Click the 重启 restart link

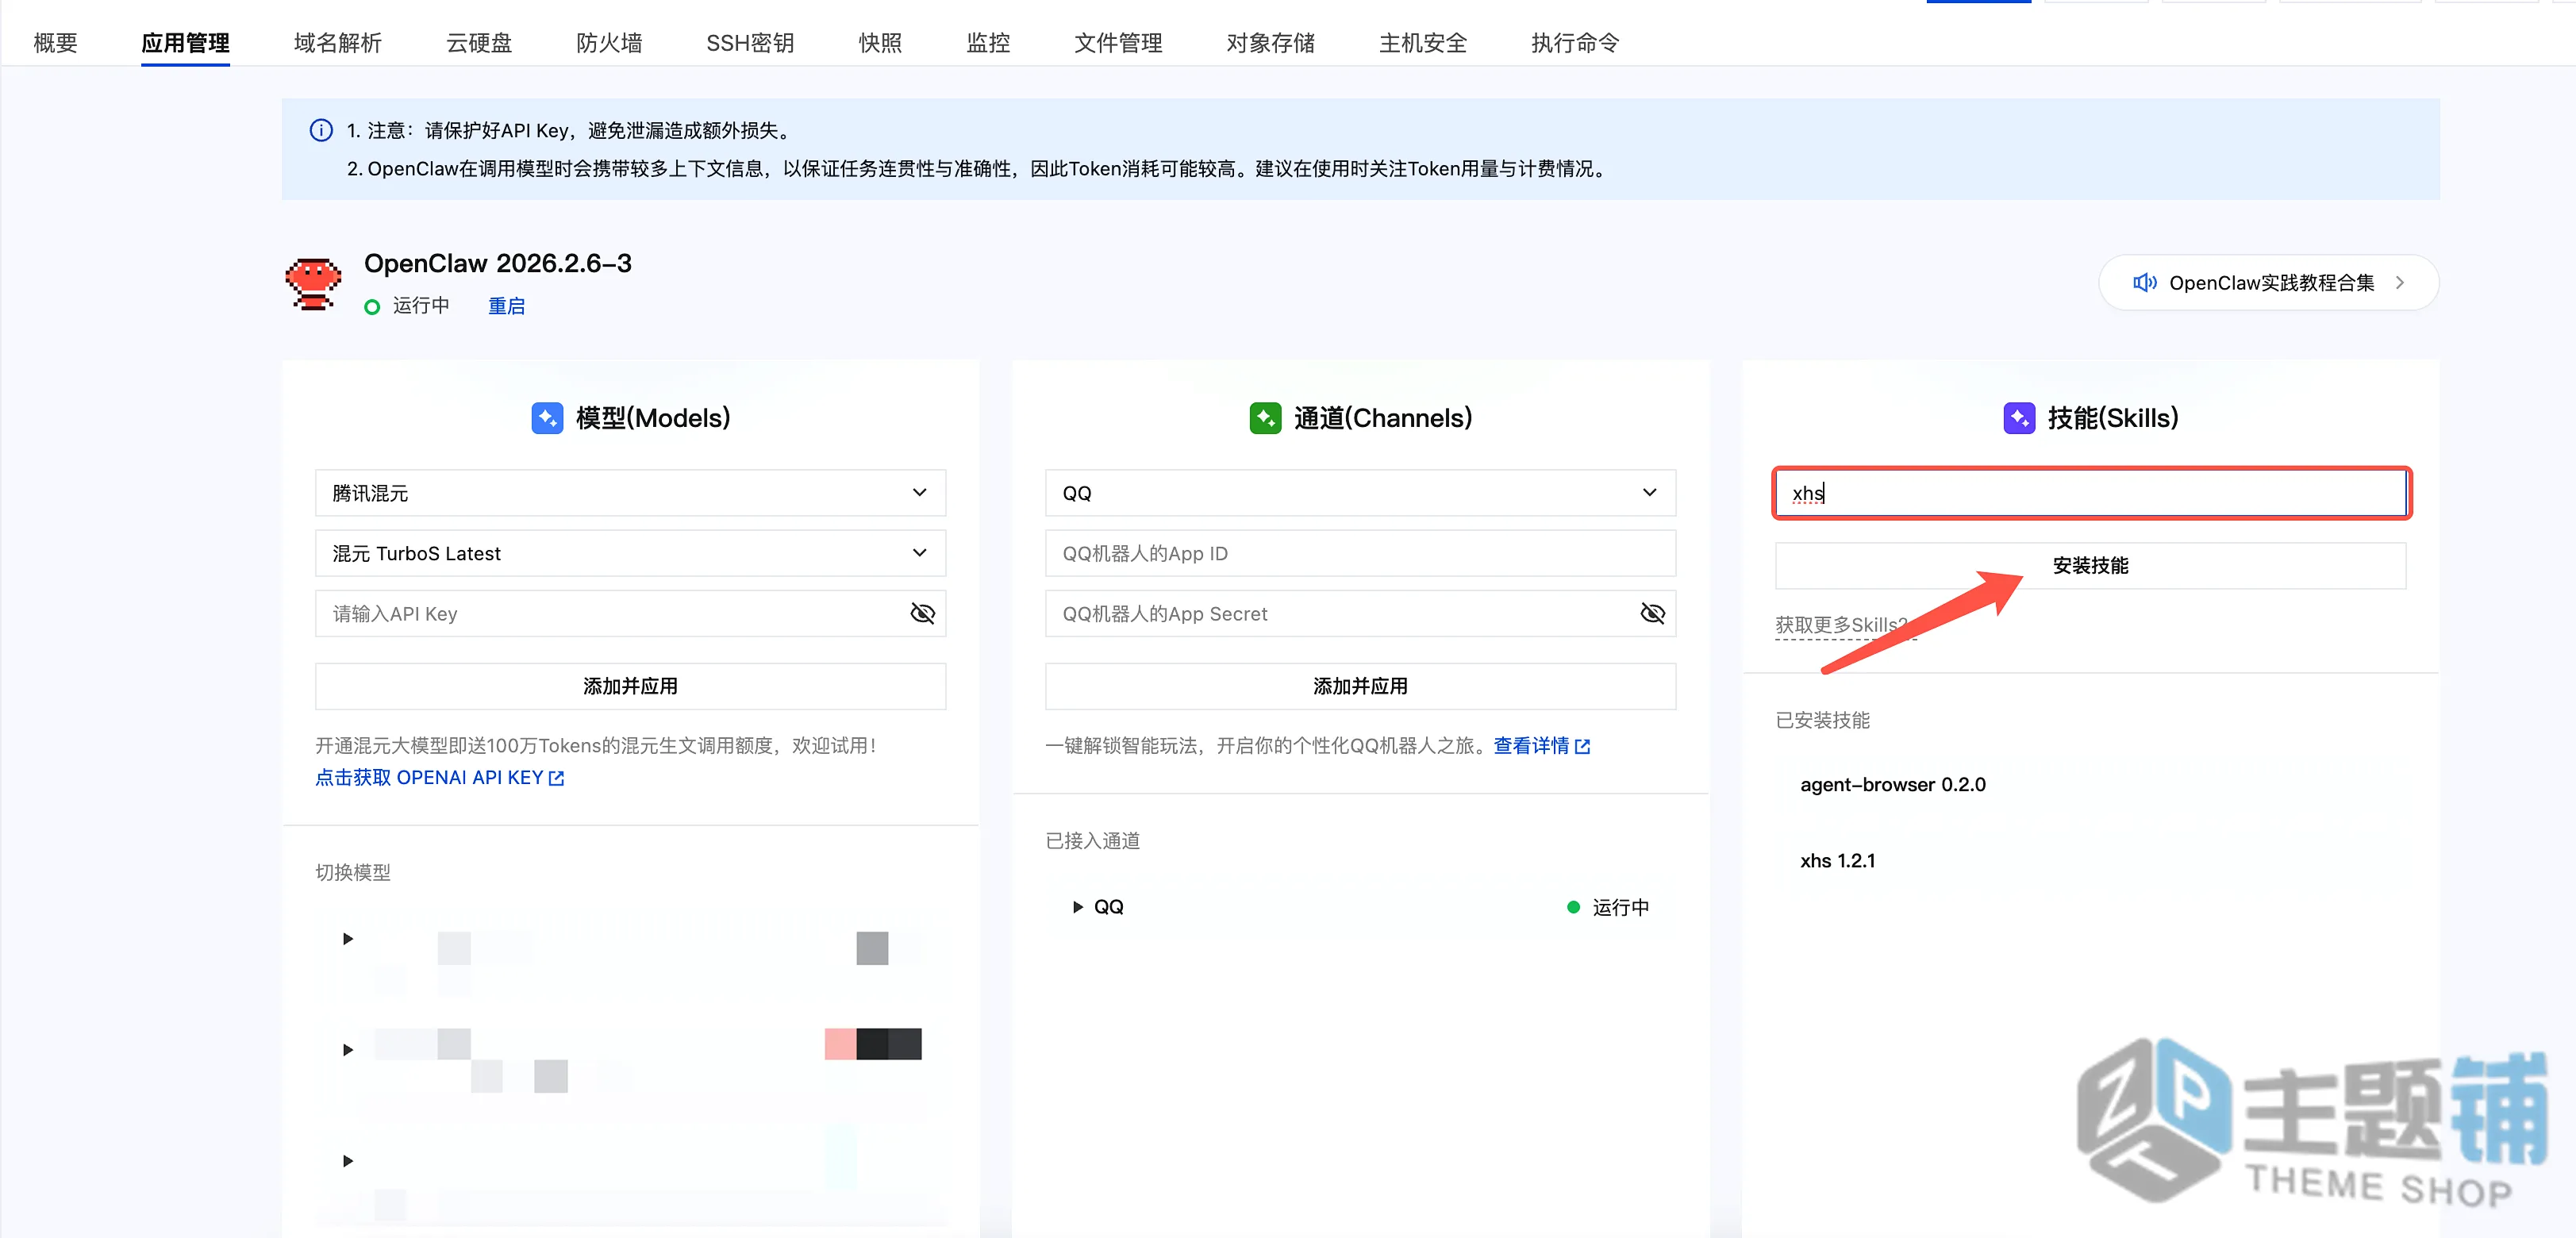pyautogui.click(x=506, y=306)
